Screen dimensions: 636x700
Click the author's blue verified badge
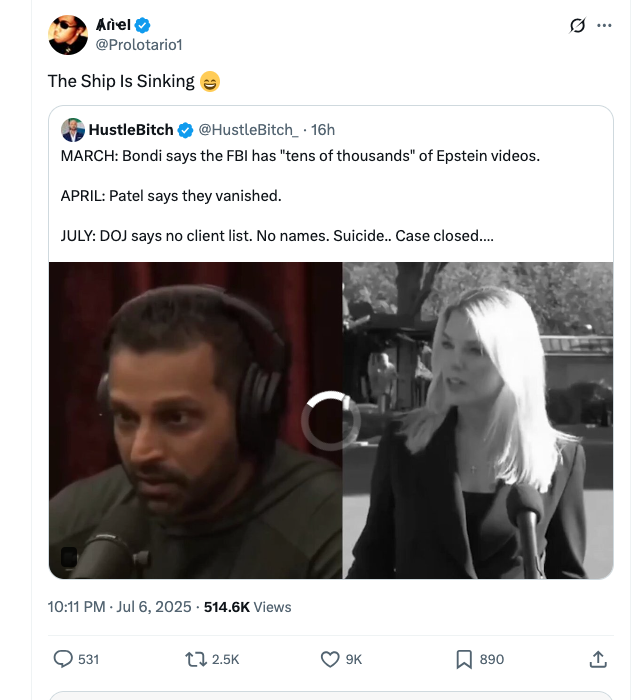point(143,25)
